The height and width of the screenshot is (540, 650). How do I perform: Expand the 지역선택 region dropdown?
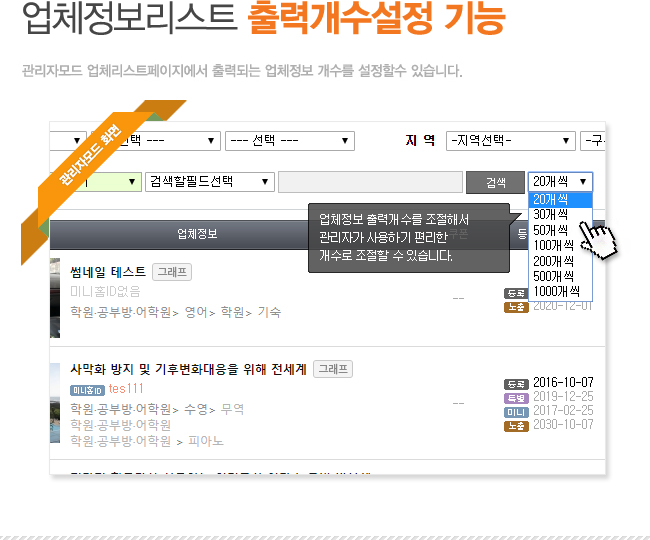click(x=511, y=141)
